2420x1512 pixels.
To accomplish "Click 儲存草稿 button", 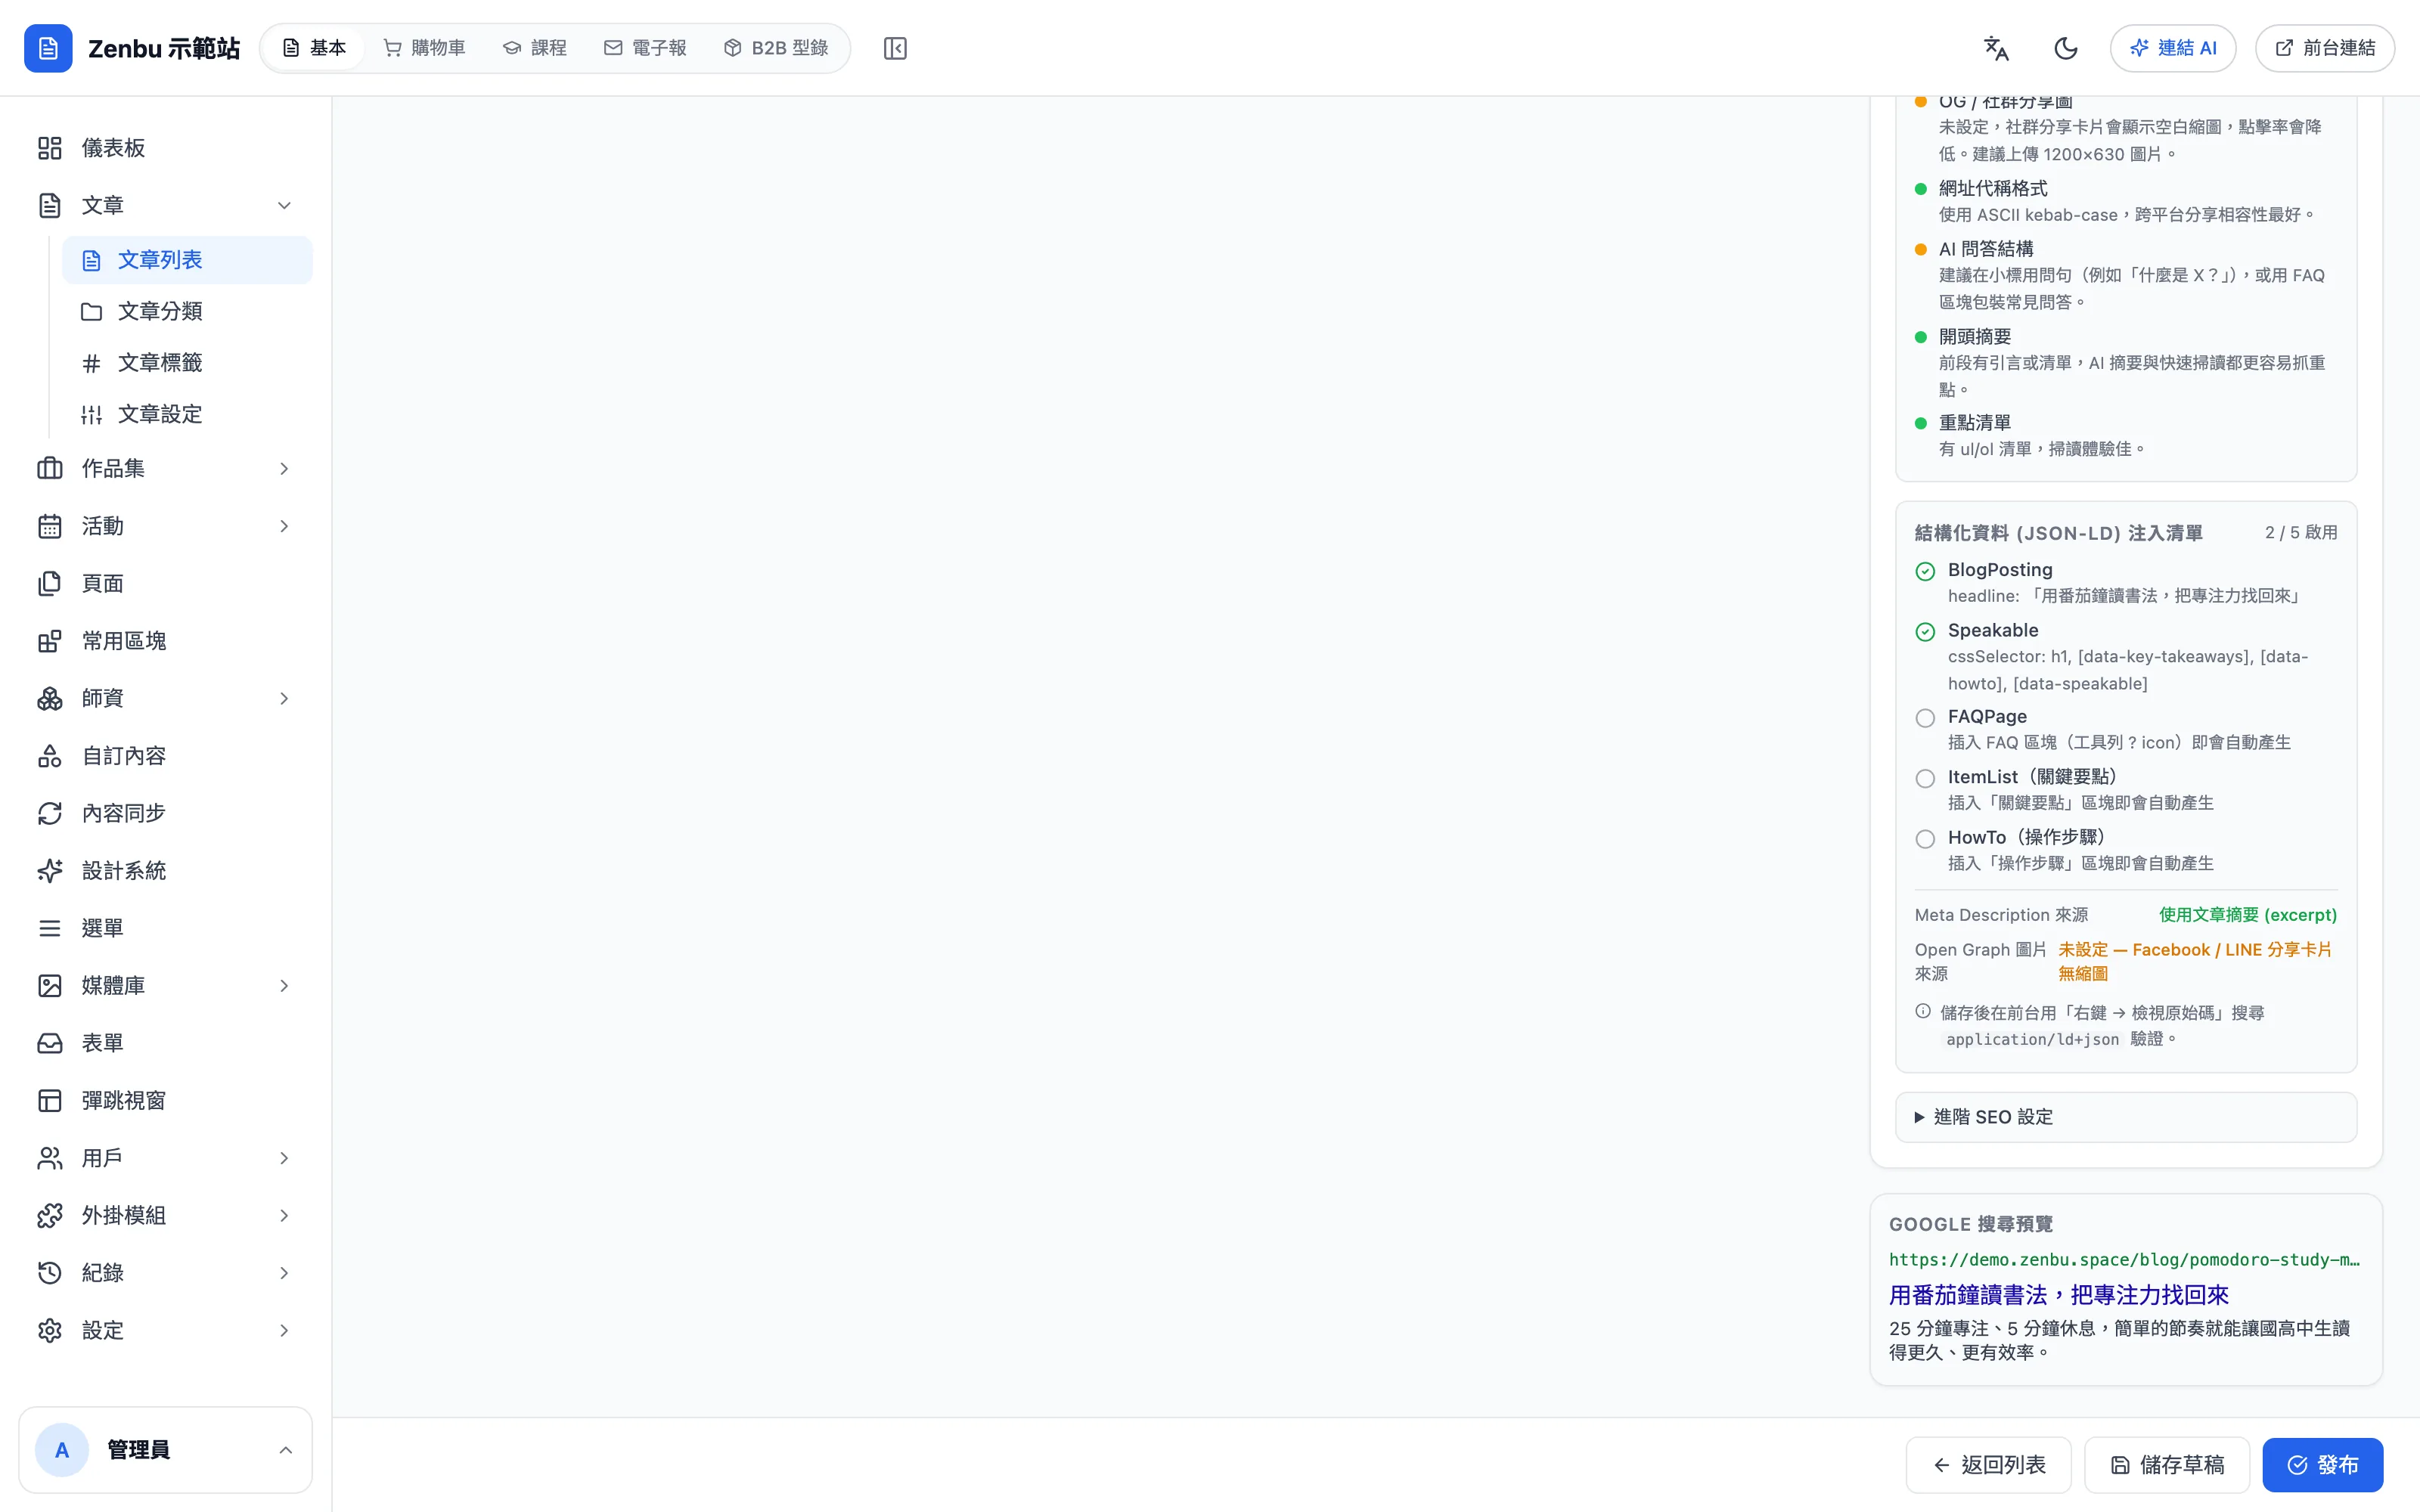I will [2167, 1465].
